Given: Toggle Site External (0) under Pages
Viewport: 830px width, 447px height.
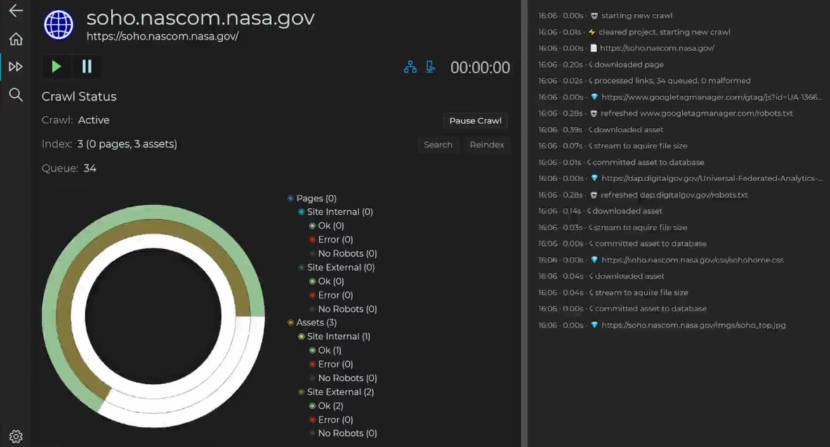Looking at the screenshot, I should 336,267.
